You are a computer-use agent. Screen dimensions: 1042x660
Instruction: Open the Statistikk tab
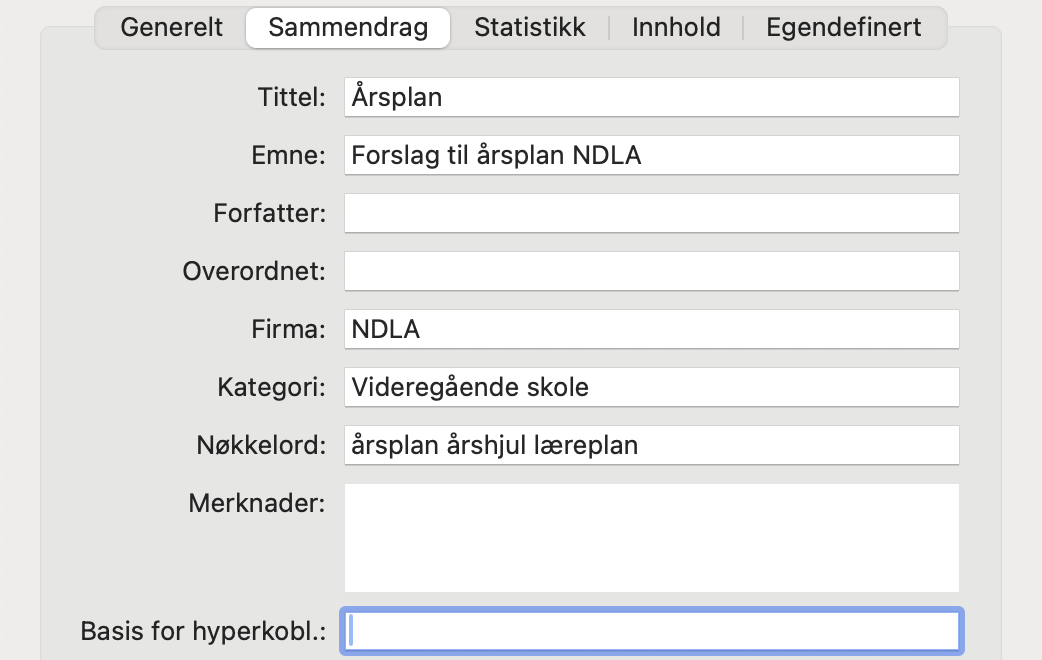(x=530, y=27)
